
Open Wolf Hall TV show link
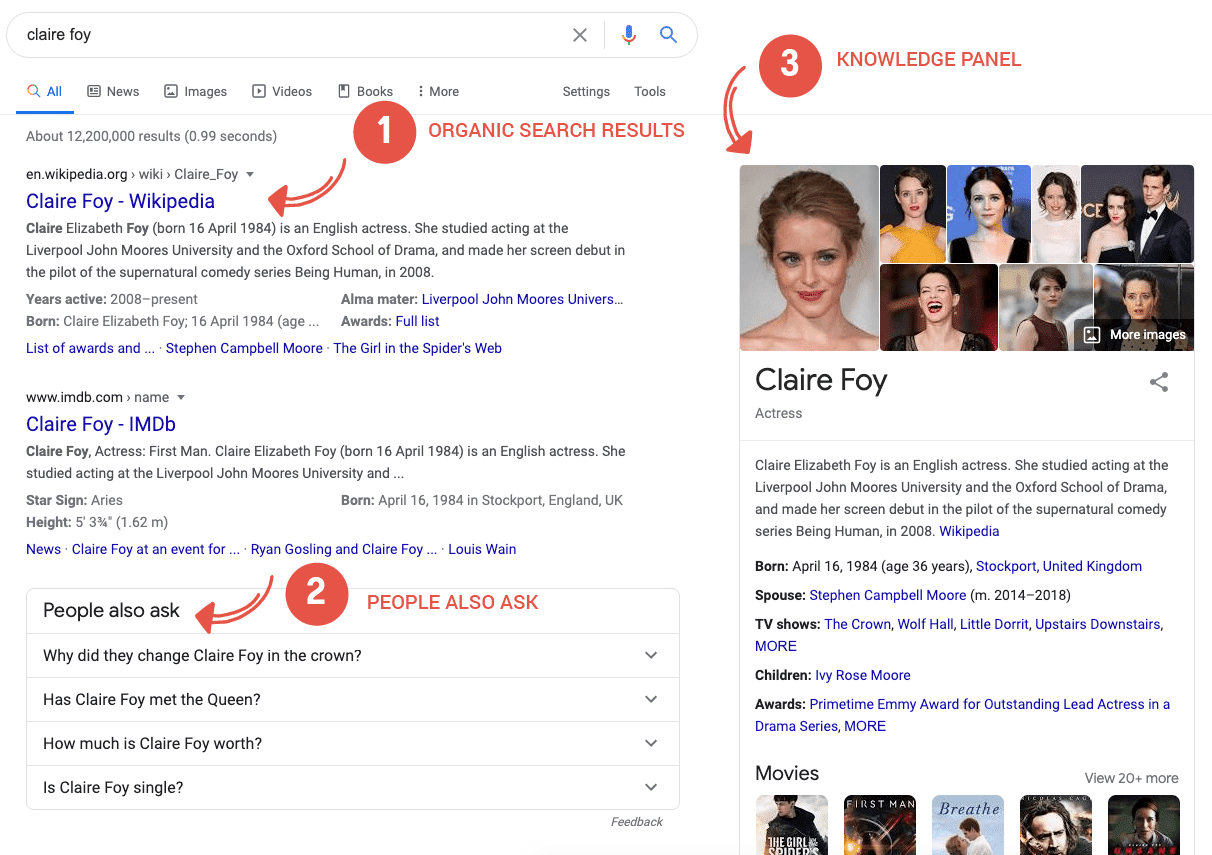click(925, 624)
